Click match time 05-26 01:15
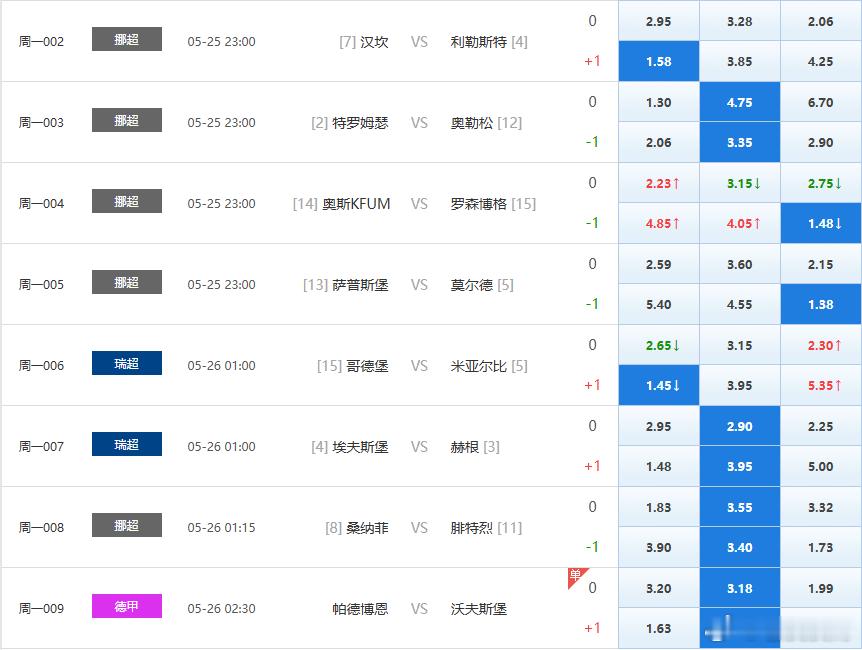 click(x=221, y=528)
